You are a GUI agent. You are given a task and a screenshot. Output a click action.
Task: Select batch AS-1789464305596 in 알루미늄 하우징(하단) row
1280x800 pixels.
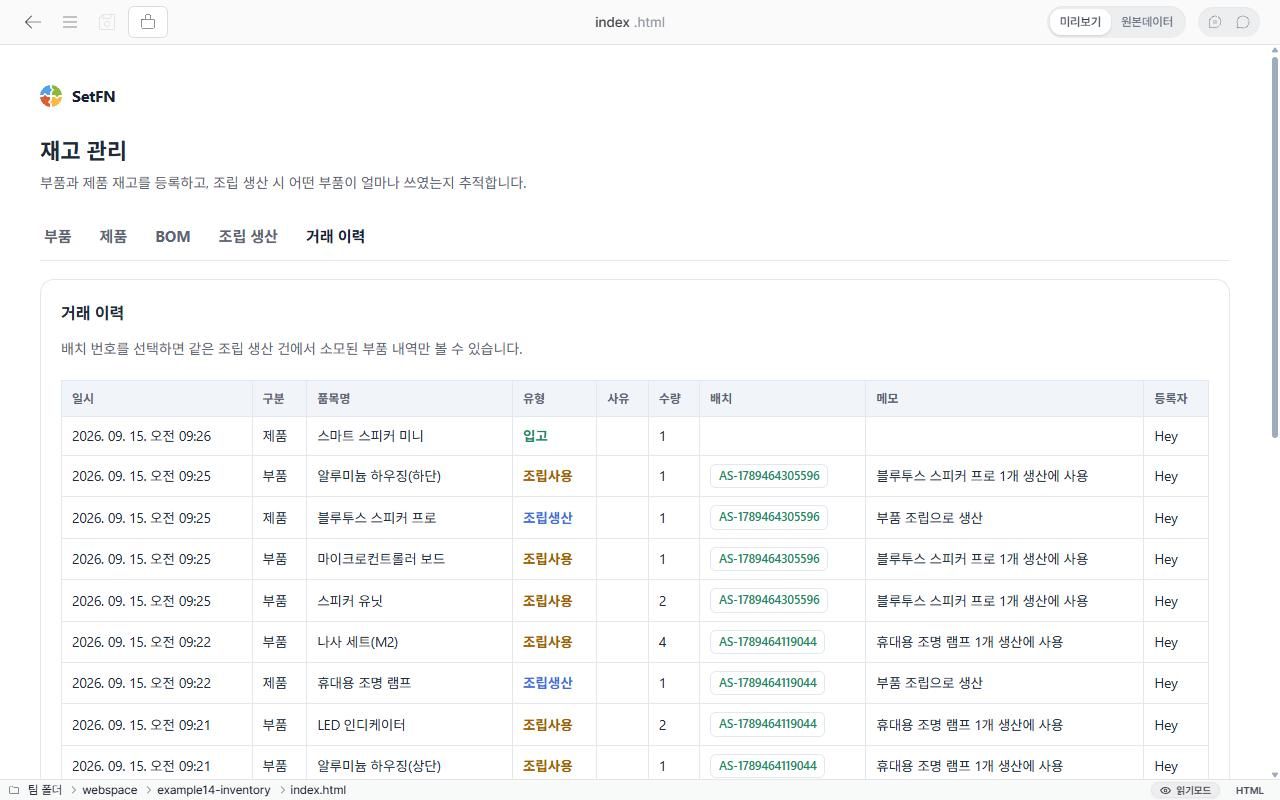pyautogui.click(x=769, y=476)
